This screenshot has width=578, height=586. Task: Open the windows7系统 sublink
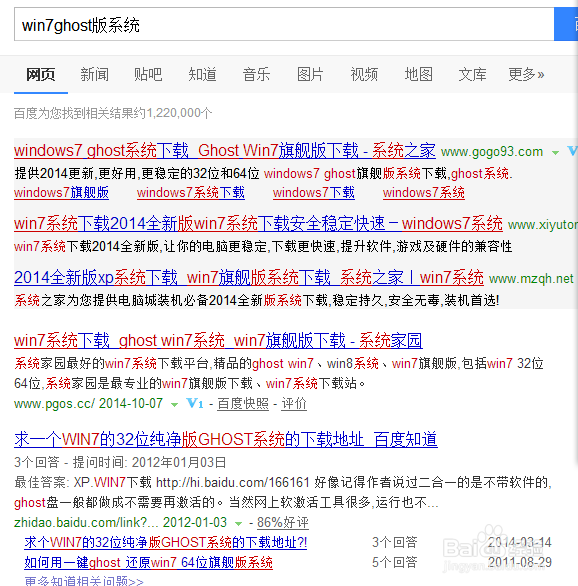[424, 193]
